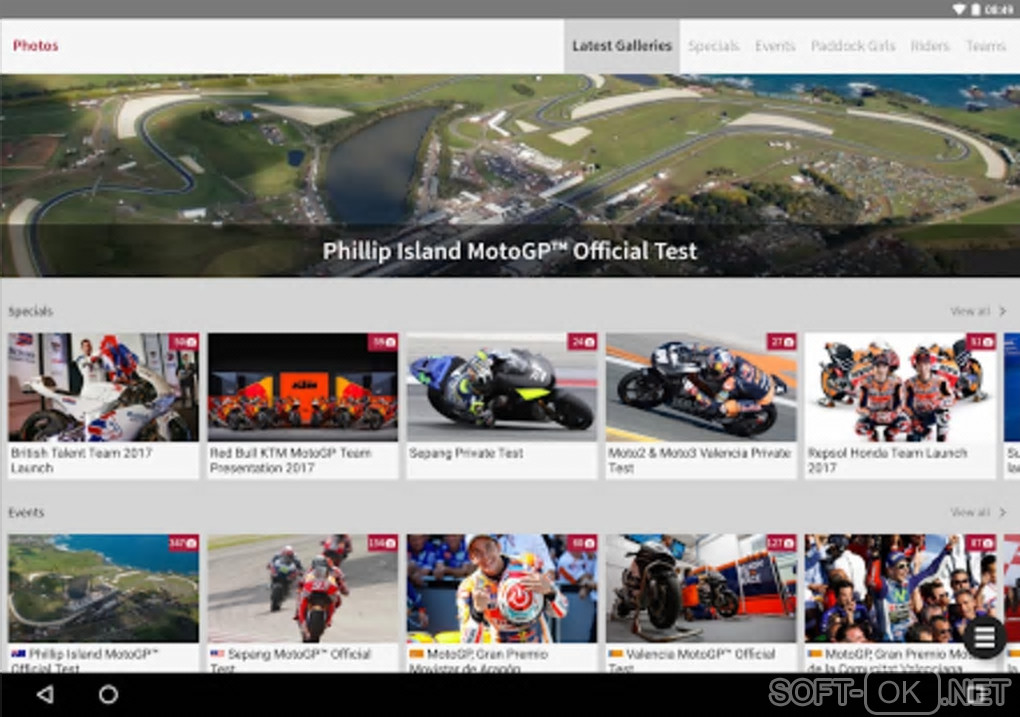Open Moto2 & Moto3 Valencia rider thumbnail
Viewport: 1020px width, 717px height.
coord(701,387)
